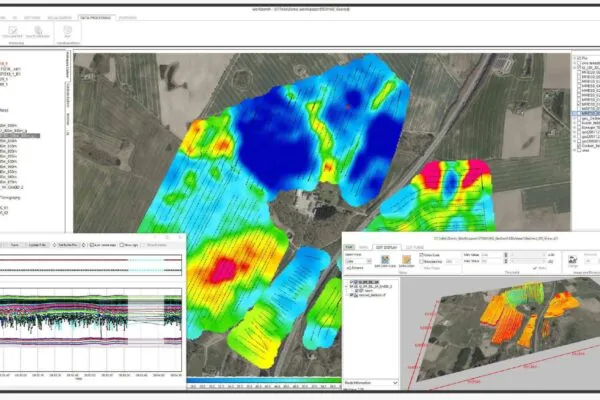Screen dimensions: 600x400
Task: Click third toolbar button between arrow icons
Action: tap(68, 245)
